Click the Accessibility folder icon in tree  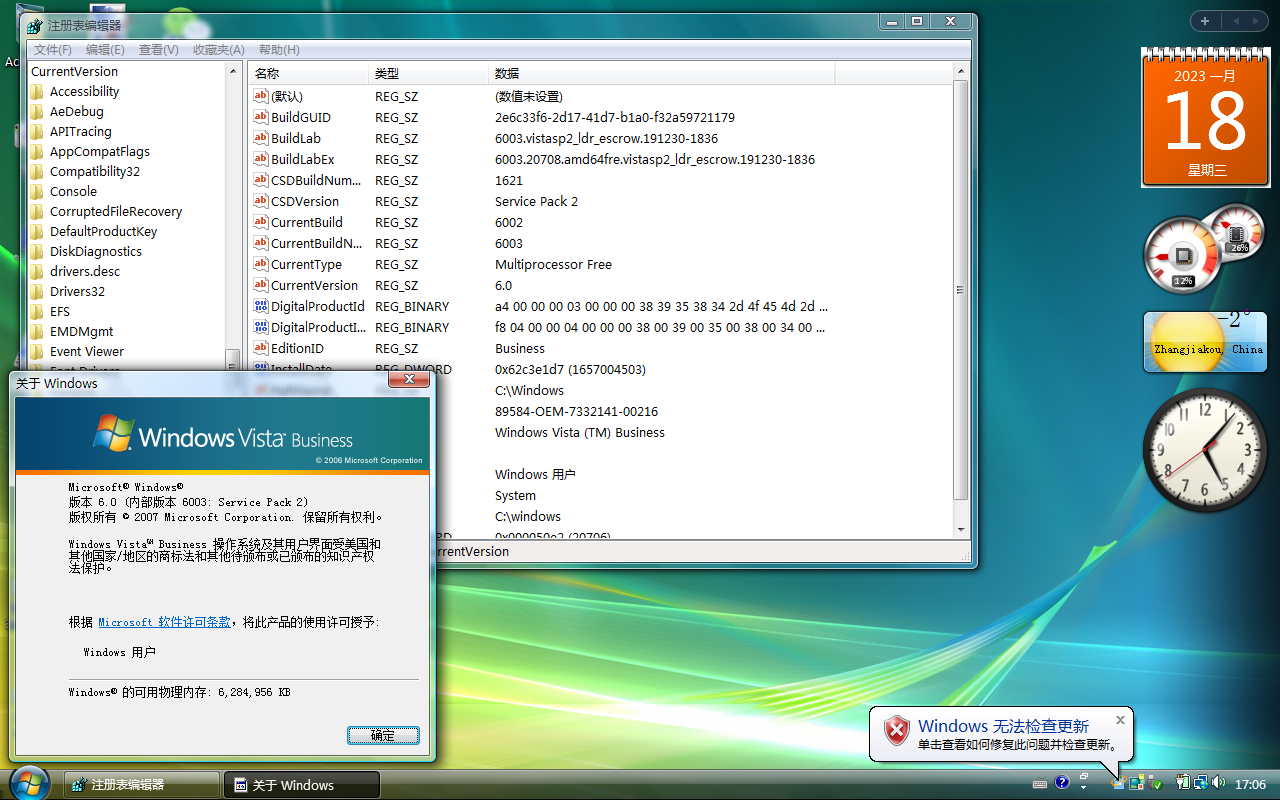pyautogui.click(x=38, y=92)
